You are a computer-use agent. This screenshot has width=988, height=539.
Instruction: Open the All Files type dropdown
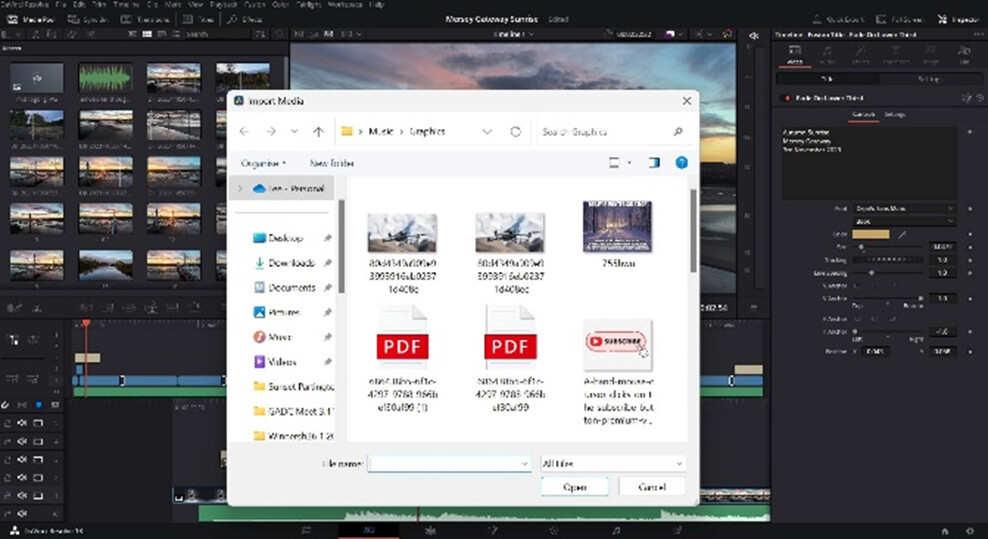[612, 464]
